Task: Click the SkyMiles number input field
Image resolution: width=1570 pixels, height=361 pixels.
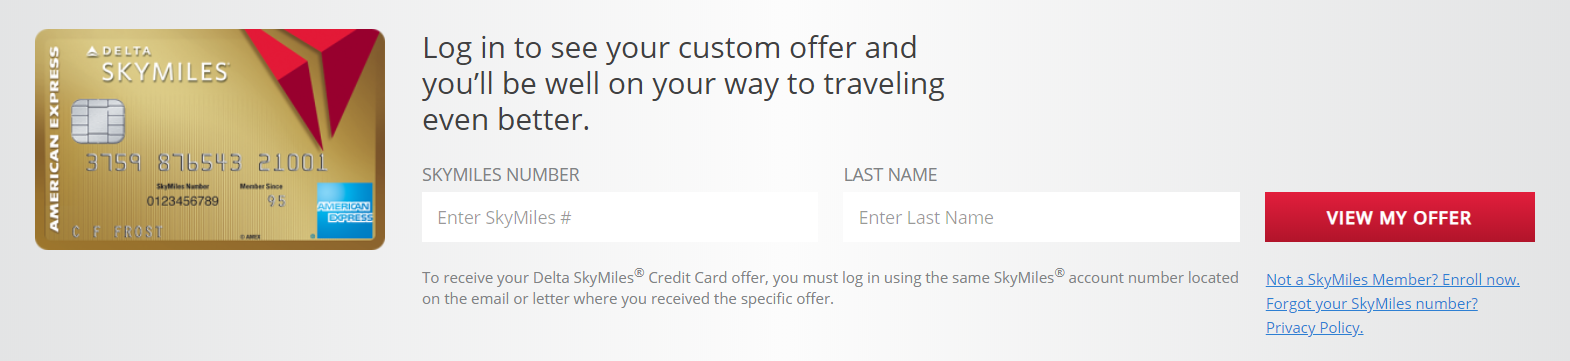Action: click(x=620, y=217)
